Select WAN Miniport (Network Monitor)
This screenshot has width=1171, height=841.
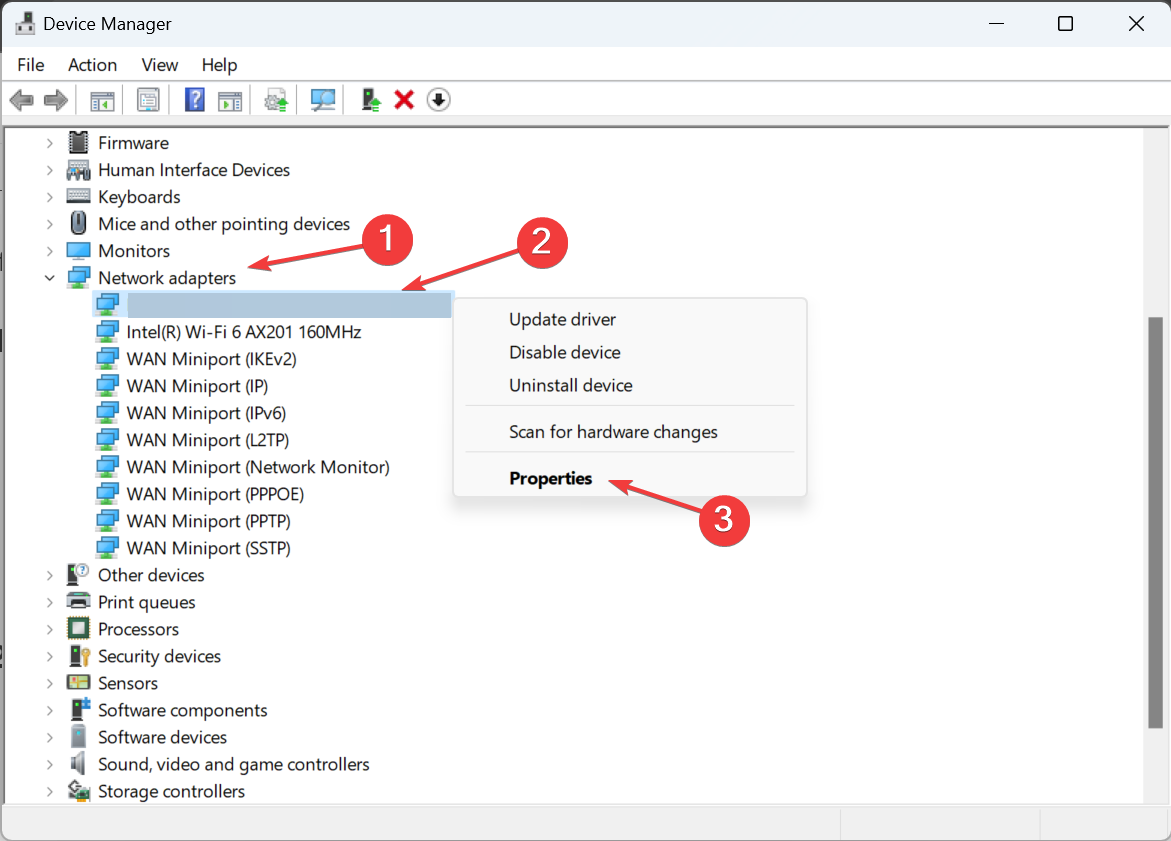click(258, 467)
